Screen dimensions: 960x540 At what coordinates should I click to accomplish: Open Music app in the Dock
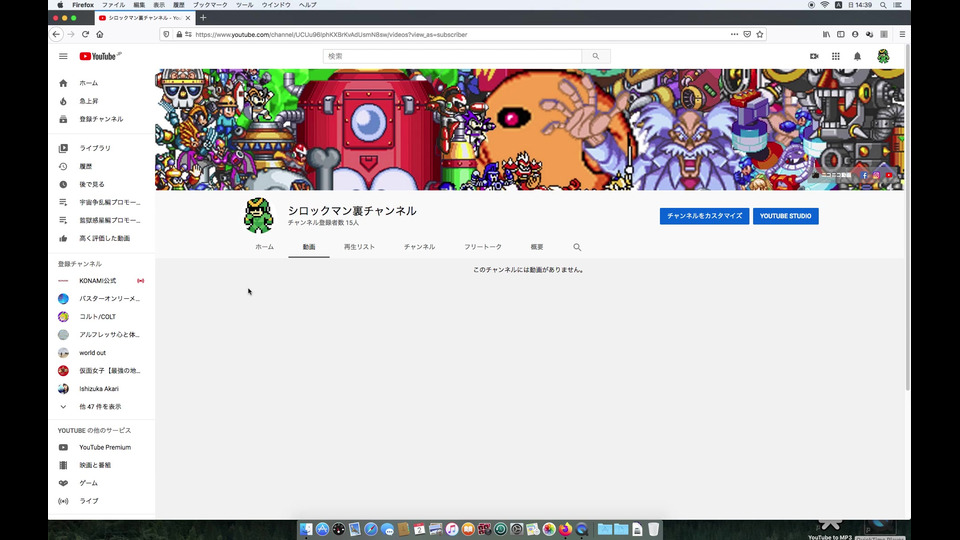452,529
